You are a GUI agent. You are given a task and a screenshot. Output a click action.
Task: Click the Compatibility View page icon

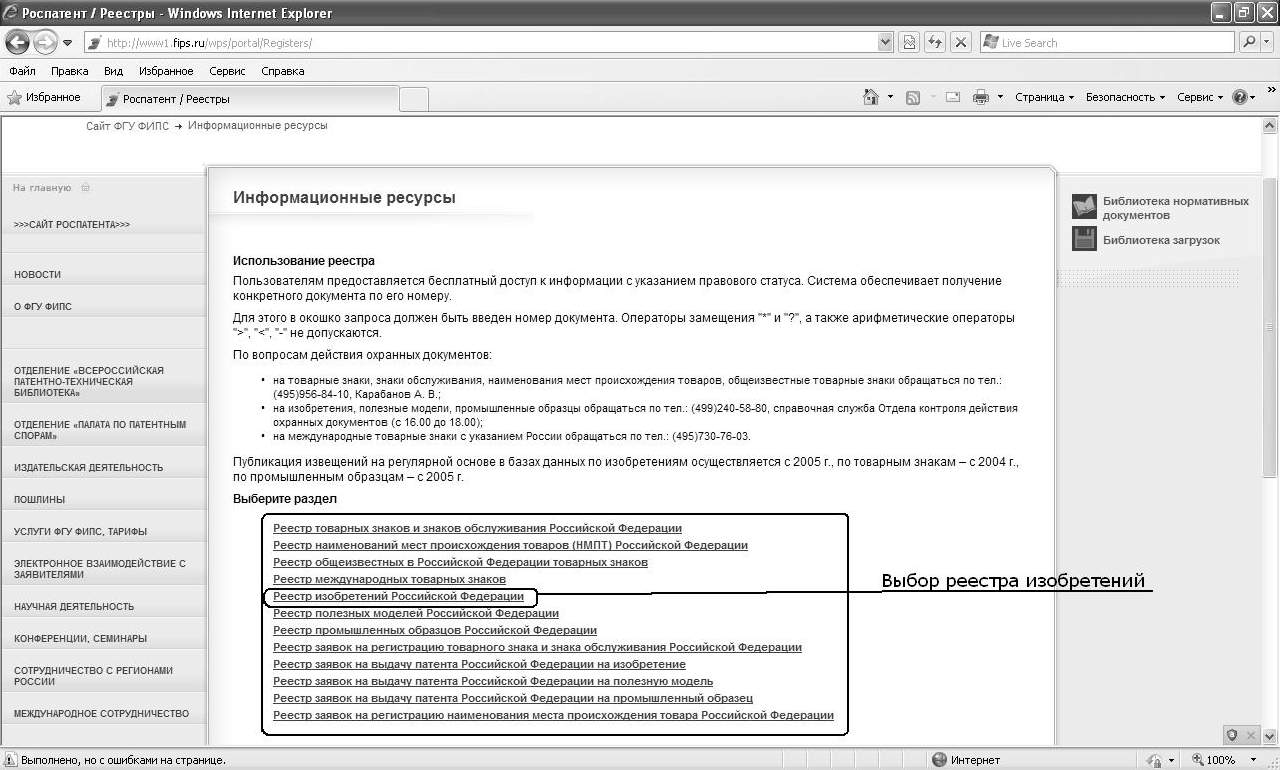[x=909, y=42]
